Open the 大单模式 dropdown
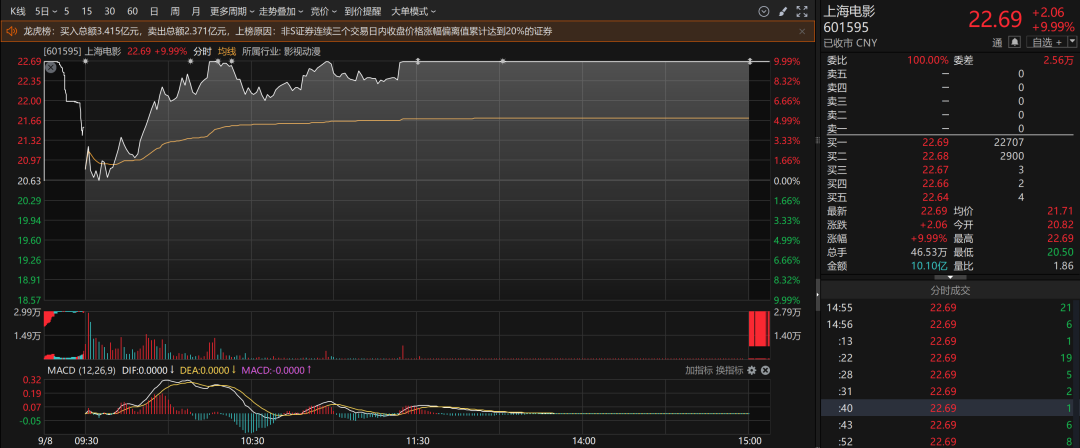Viewport: 1080px width, 448px height. 413,12
